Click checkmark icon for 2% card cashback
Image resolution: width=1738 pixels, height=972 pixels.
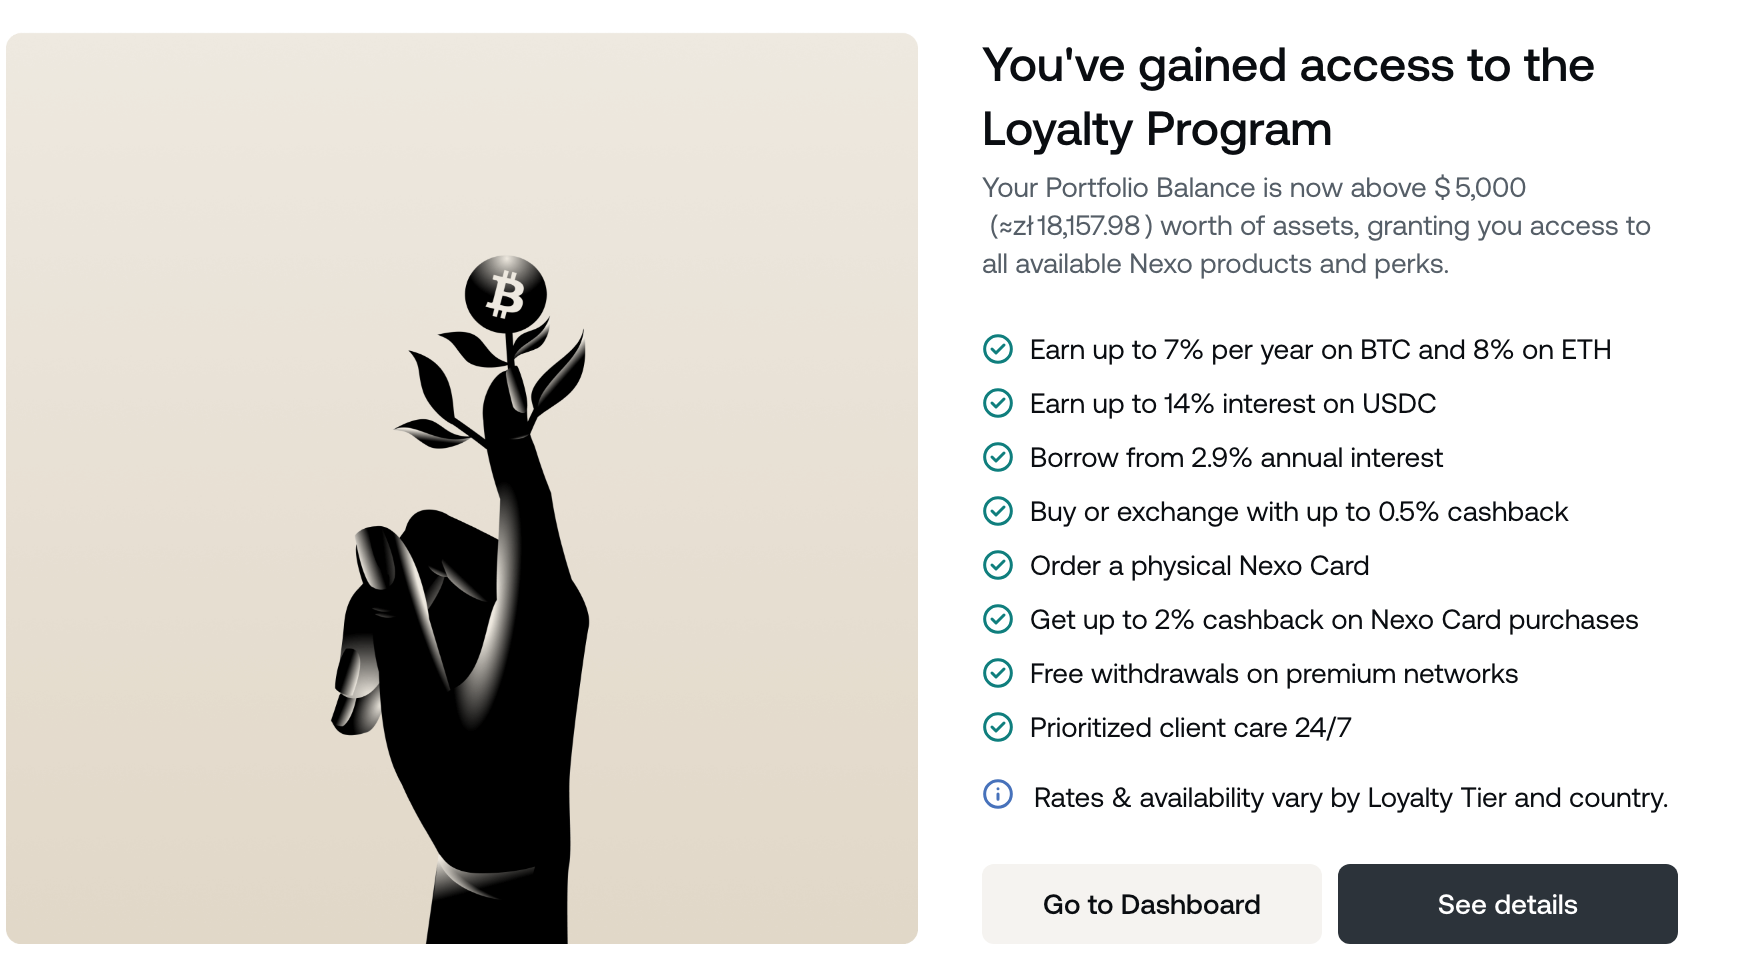tap(998, 619)
